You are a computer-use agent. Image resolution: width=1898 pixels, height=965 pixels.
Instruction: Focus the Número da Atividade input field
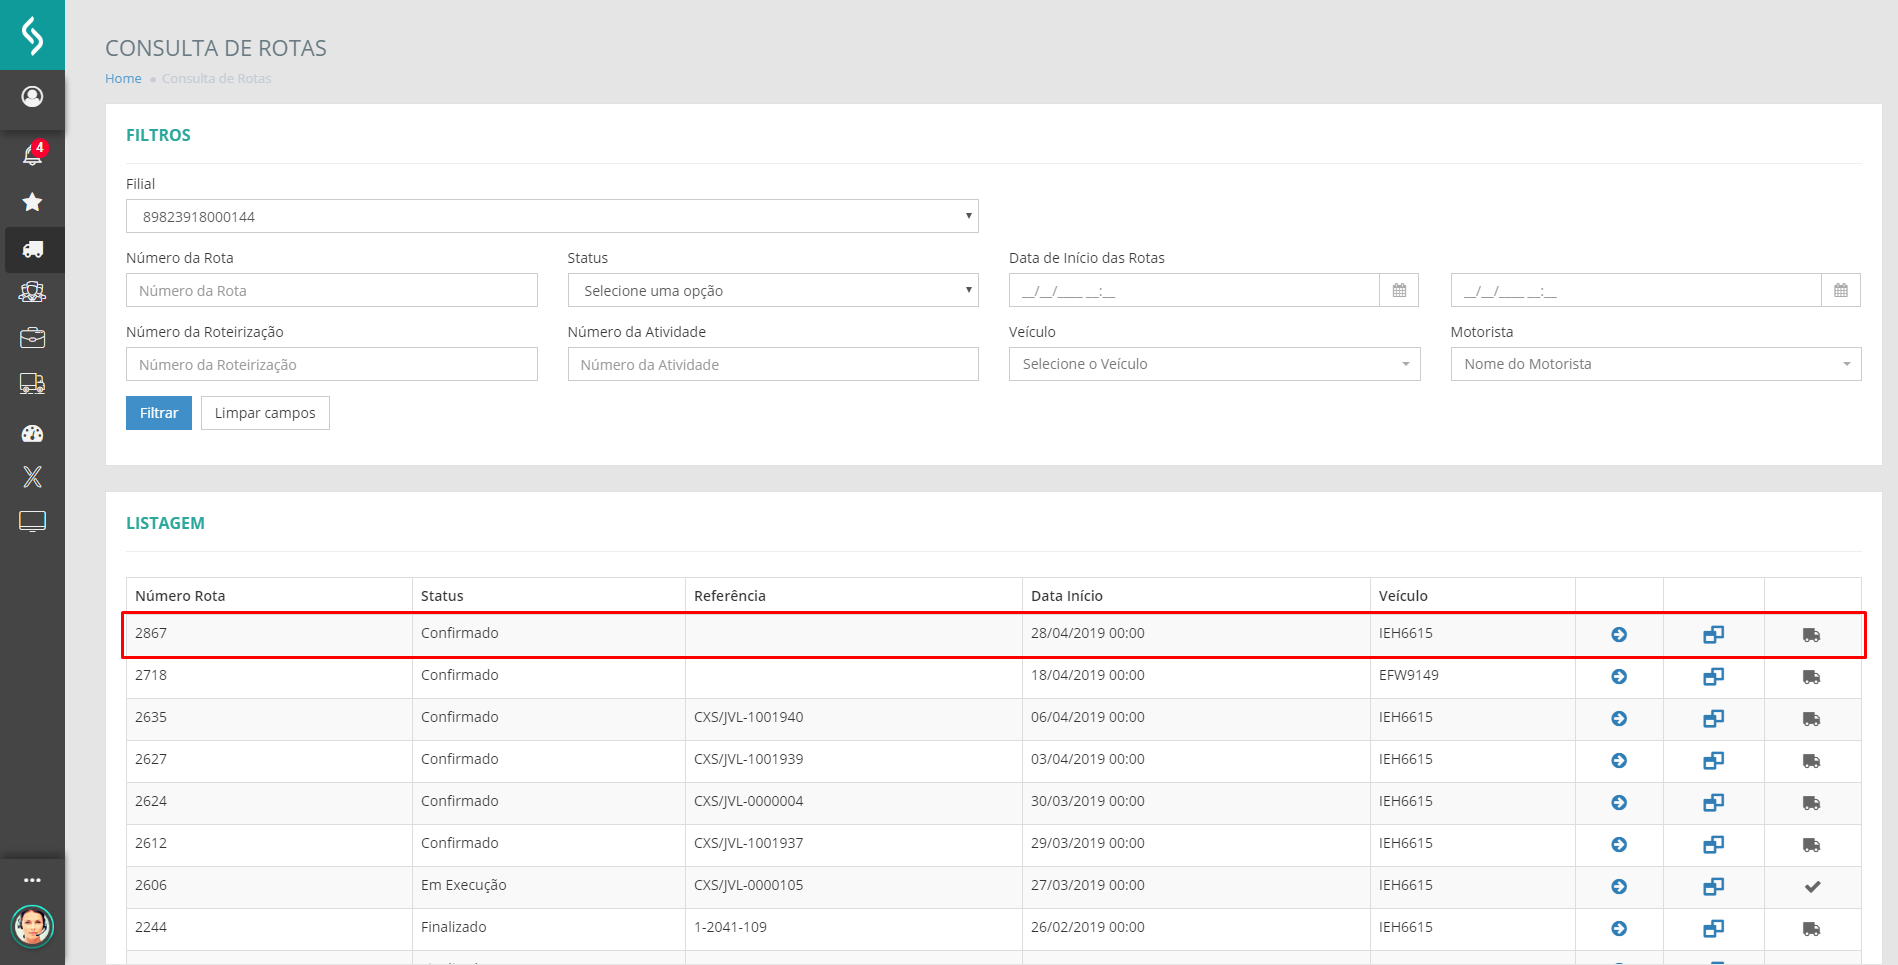tap(773, 364)
